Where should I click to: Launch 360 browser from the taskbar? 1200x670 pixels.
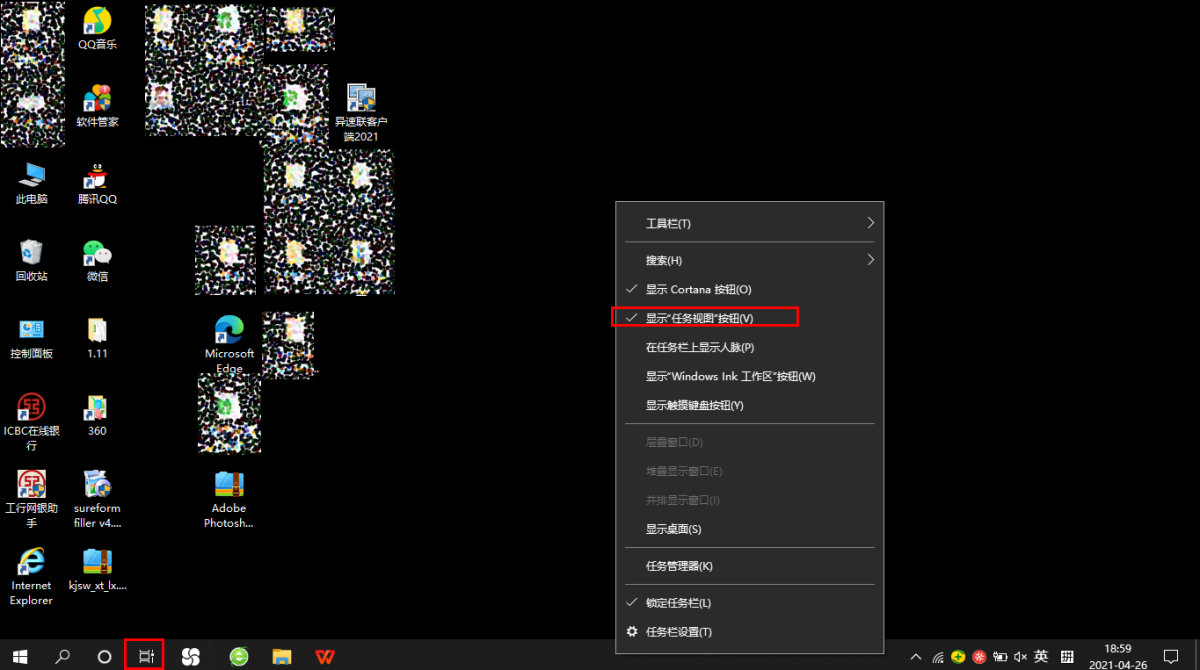(239, 656)
